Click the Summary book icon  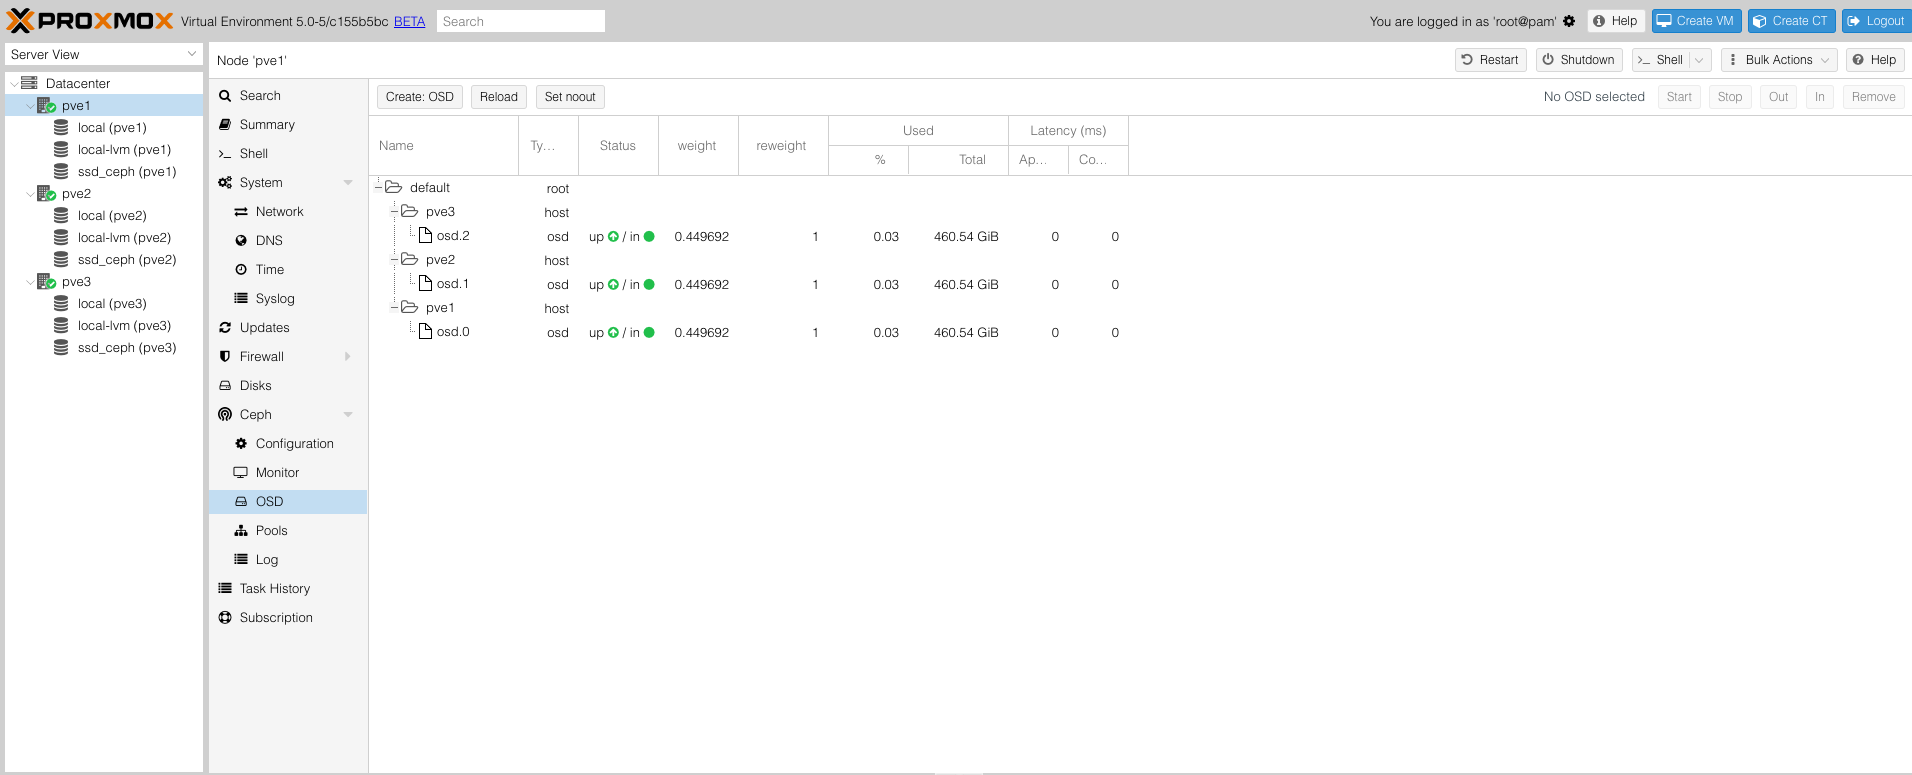click(225, 125)
